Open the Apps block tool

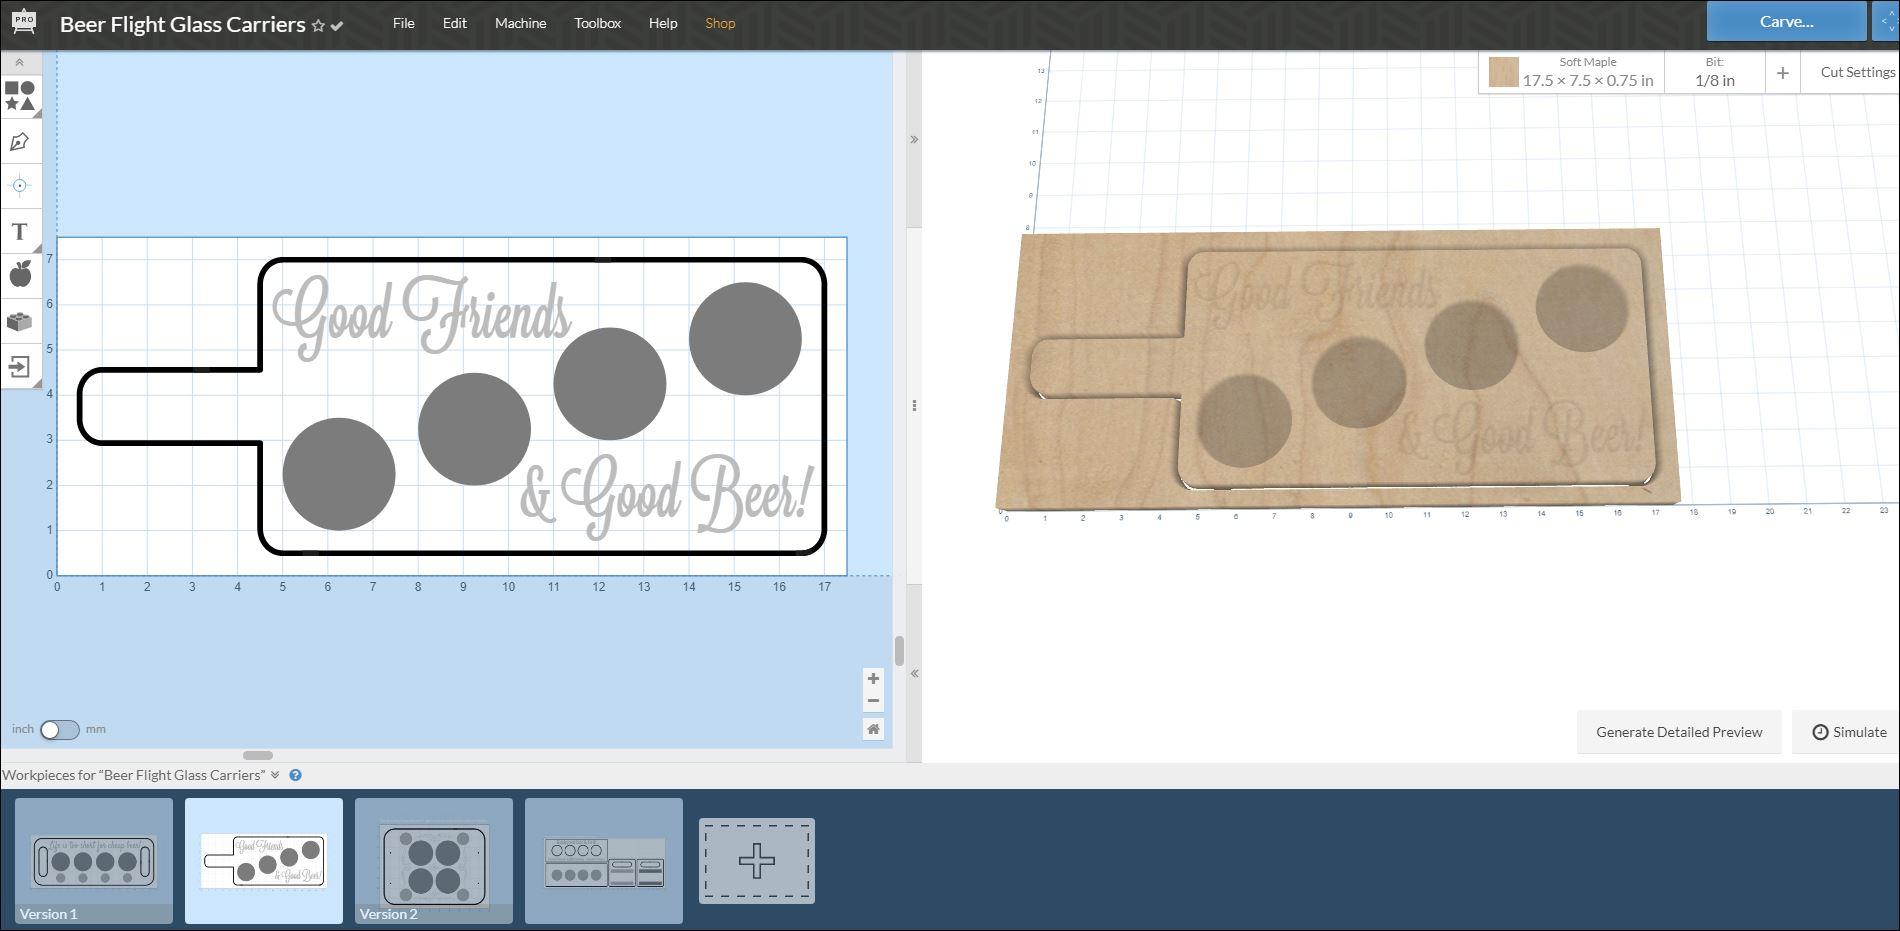coord(20,321)
